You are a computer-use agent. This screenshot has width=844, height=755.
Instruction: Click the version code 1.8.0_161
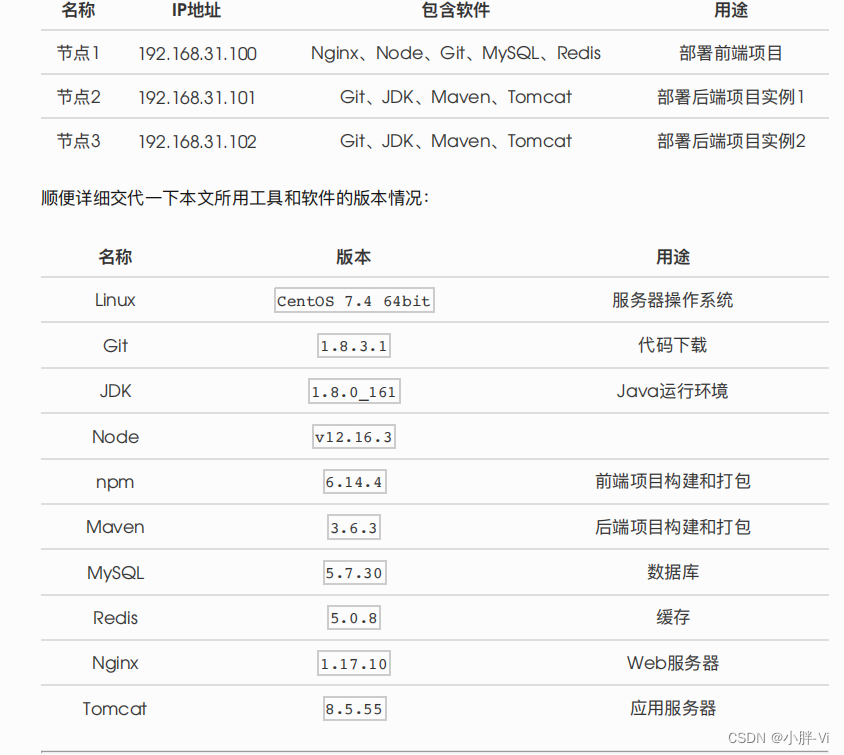pyautogui.click(x=354, y=391)
